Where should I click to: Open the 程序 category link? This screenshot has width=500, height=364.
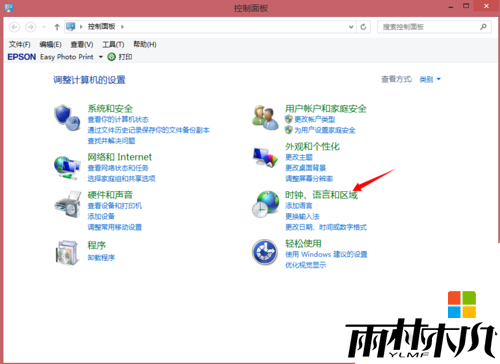97,245
